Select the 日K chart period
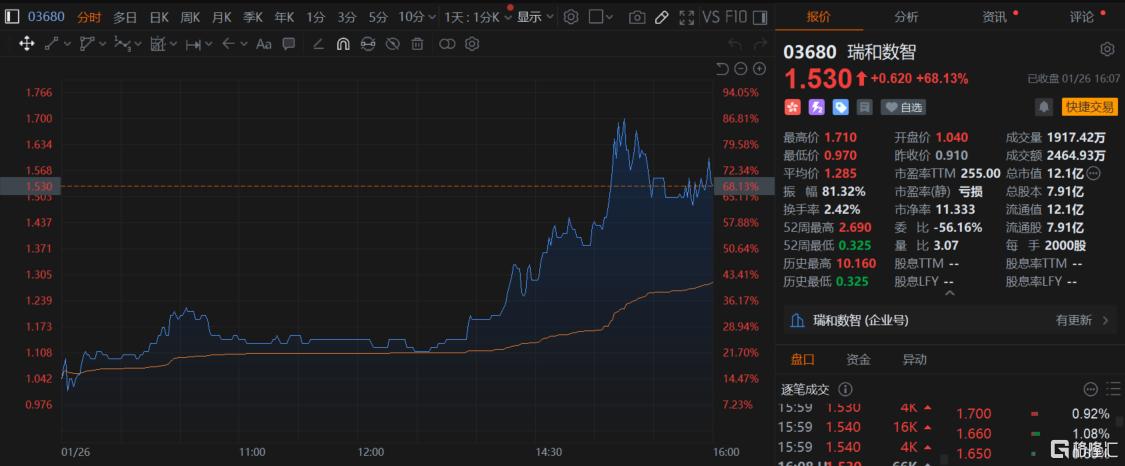The height and width of the screenshot is (466, 1125). [159, 17]
